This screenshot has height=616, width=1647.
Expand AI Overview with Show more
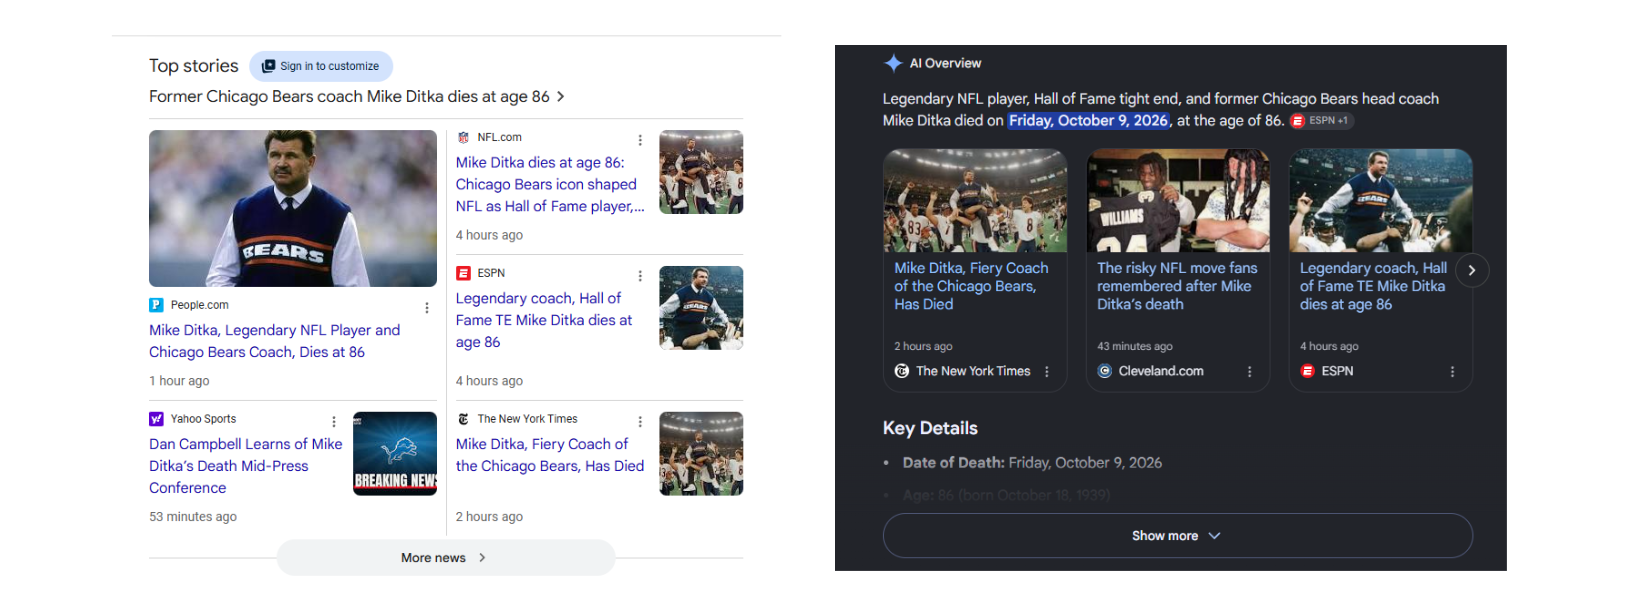[1178, 536]
